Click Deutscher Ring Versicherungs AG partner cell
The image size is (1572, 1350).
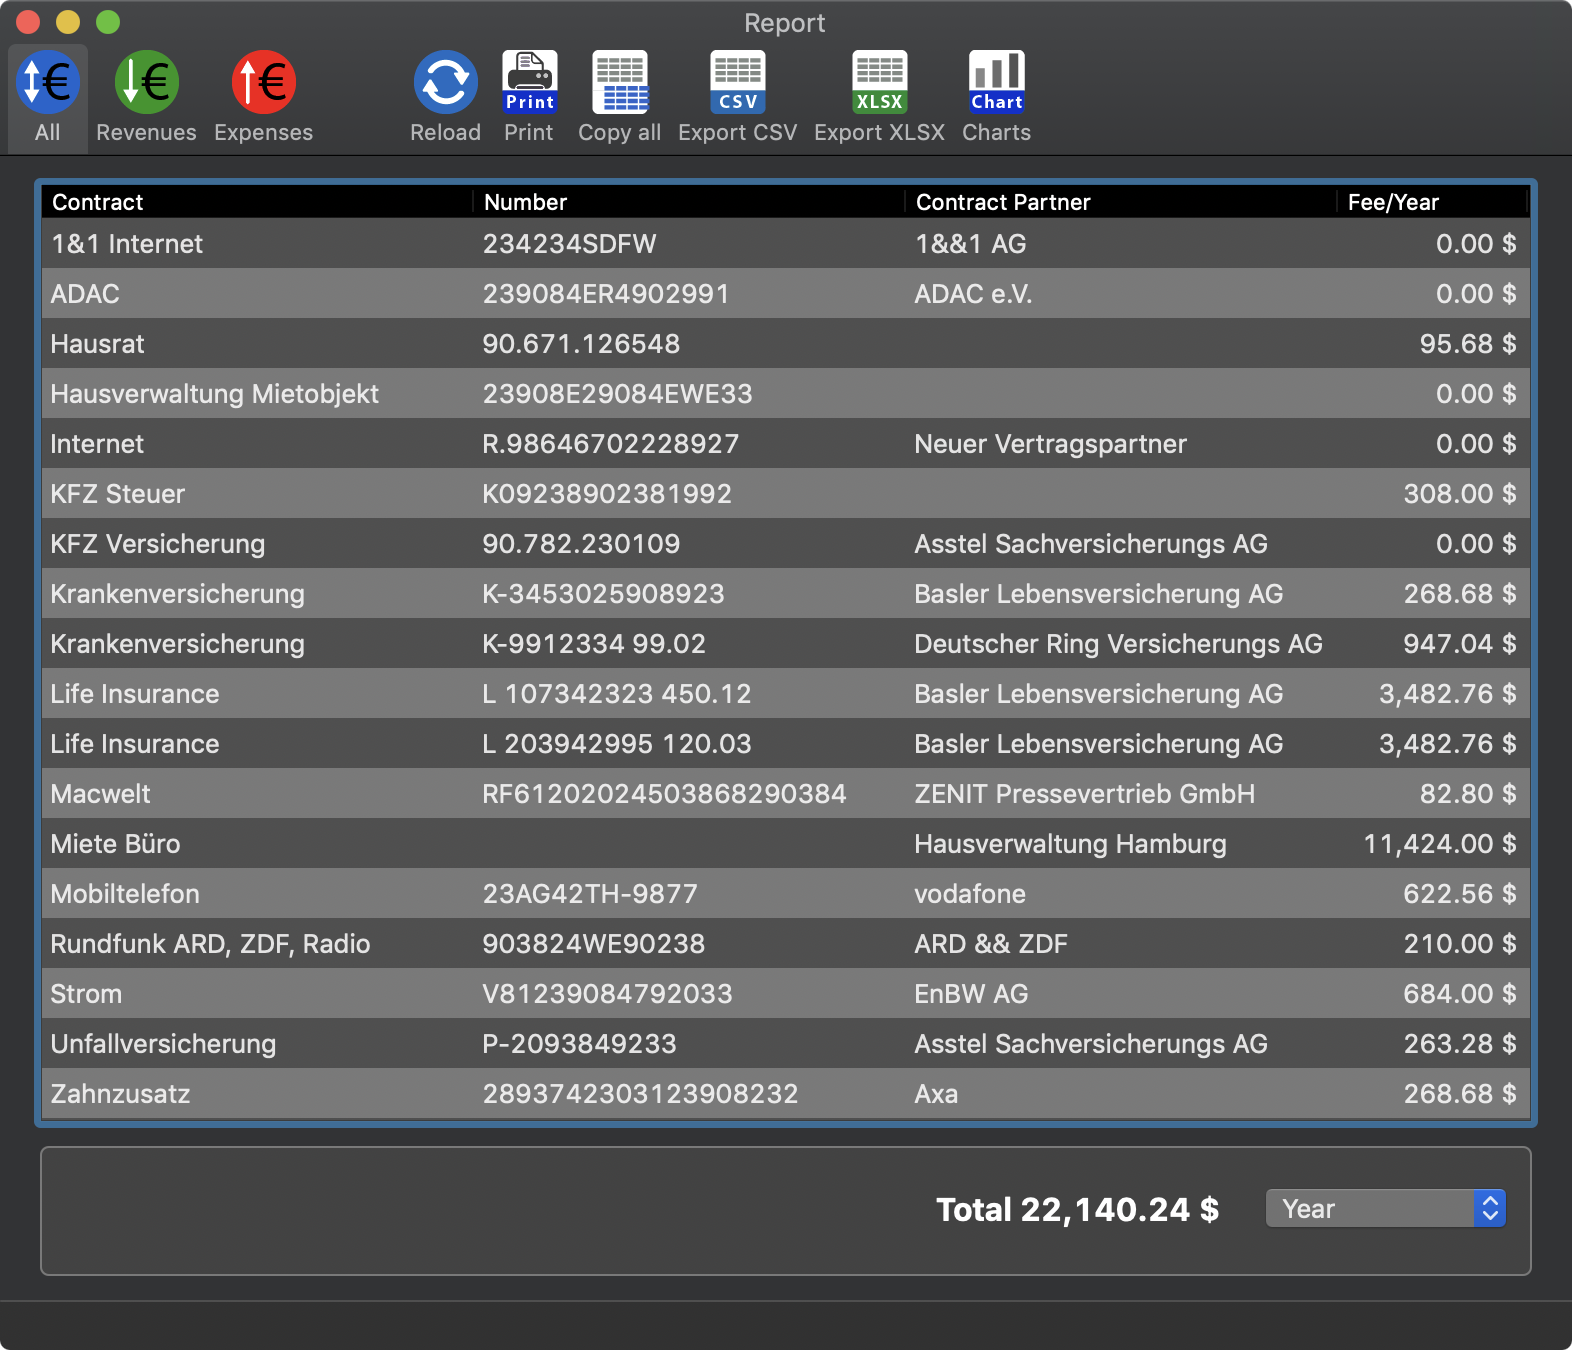tap(1118, 644)
